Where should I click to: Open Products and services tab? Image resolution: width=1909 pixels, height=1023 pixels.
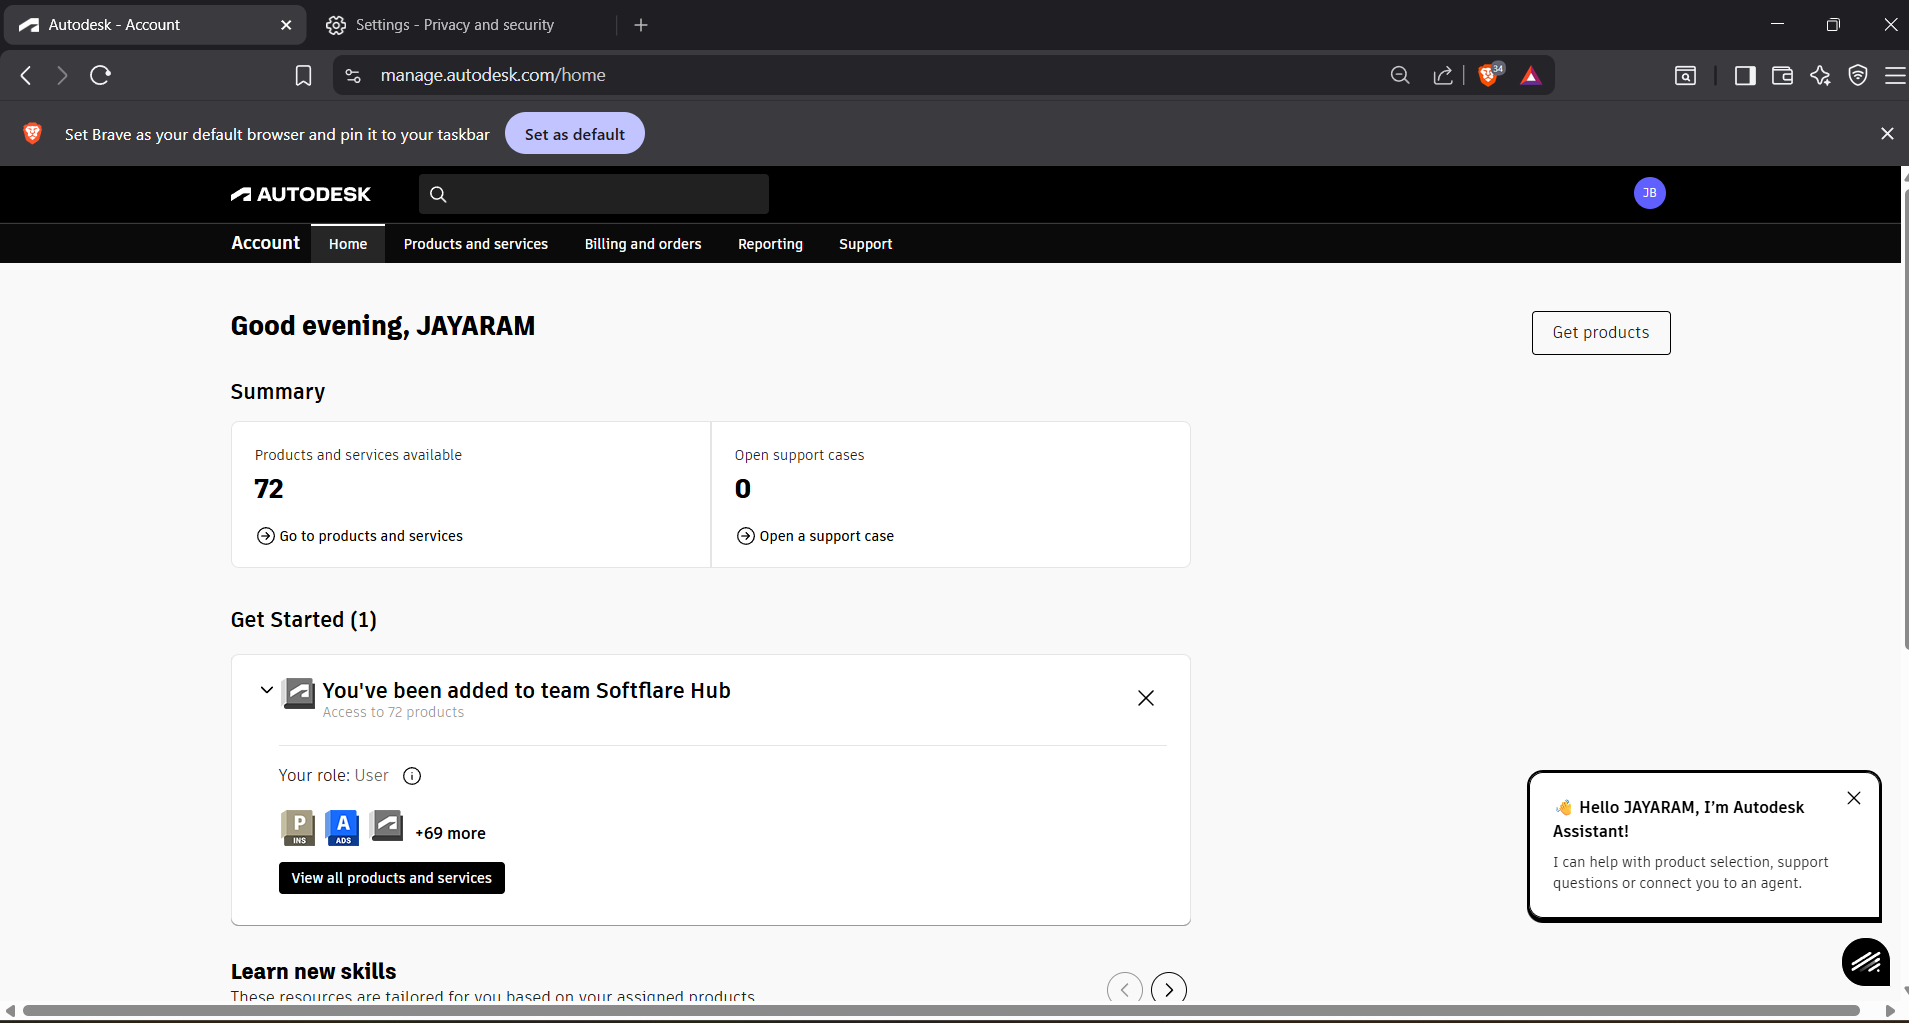pos(476,244)
